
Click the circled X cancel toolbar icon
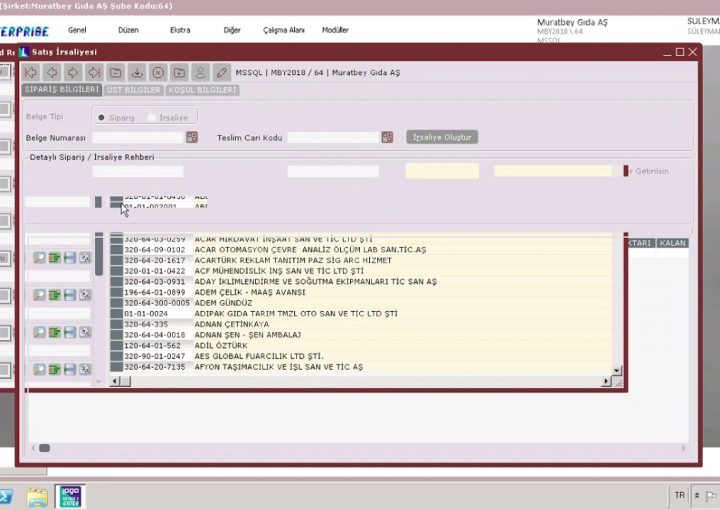point(158,73)
